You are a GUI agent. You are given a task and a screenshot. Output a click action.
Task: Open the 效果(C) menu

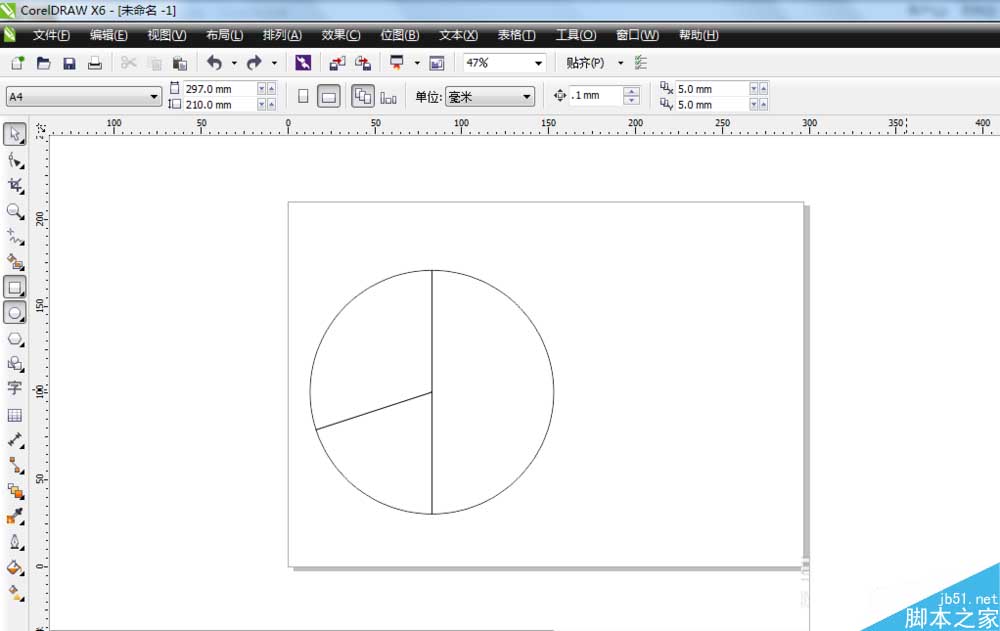(341, 35)
